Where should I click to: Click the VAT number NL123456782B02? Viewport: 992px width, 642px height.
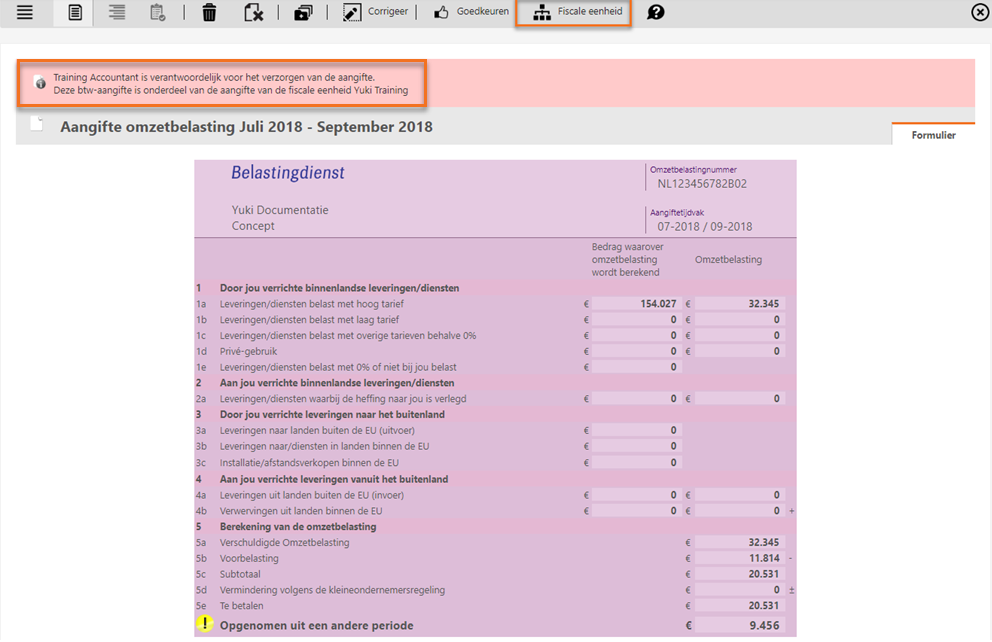click(702, 184)
